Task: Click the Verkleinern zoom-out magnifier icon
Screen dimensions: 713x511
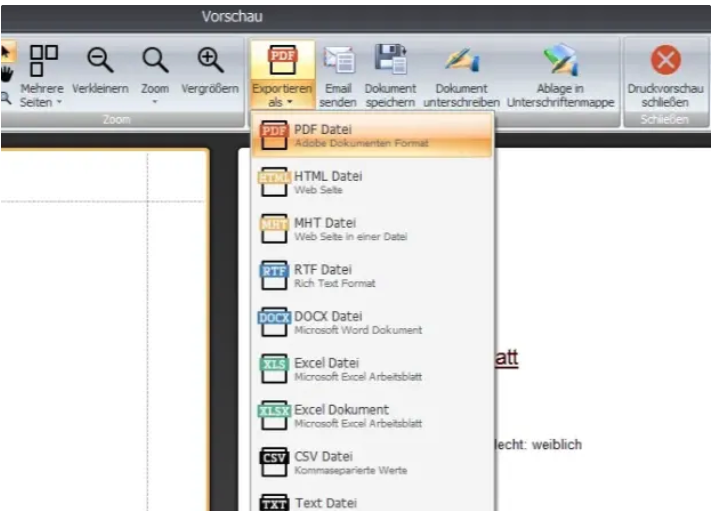Action: tap(100, 61)
